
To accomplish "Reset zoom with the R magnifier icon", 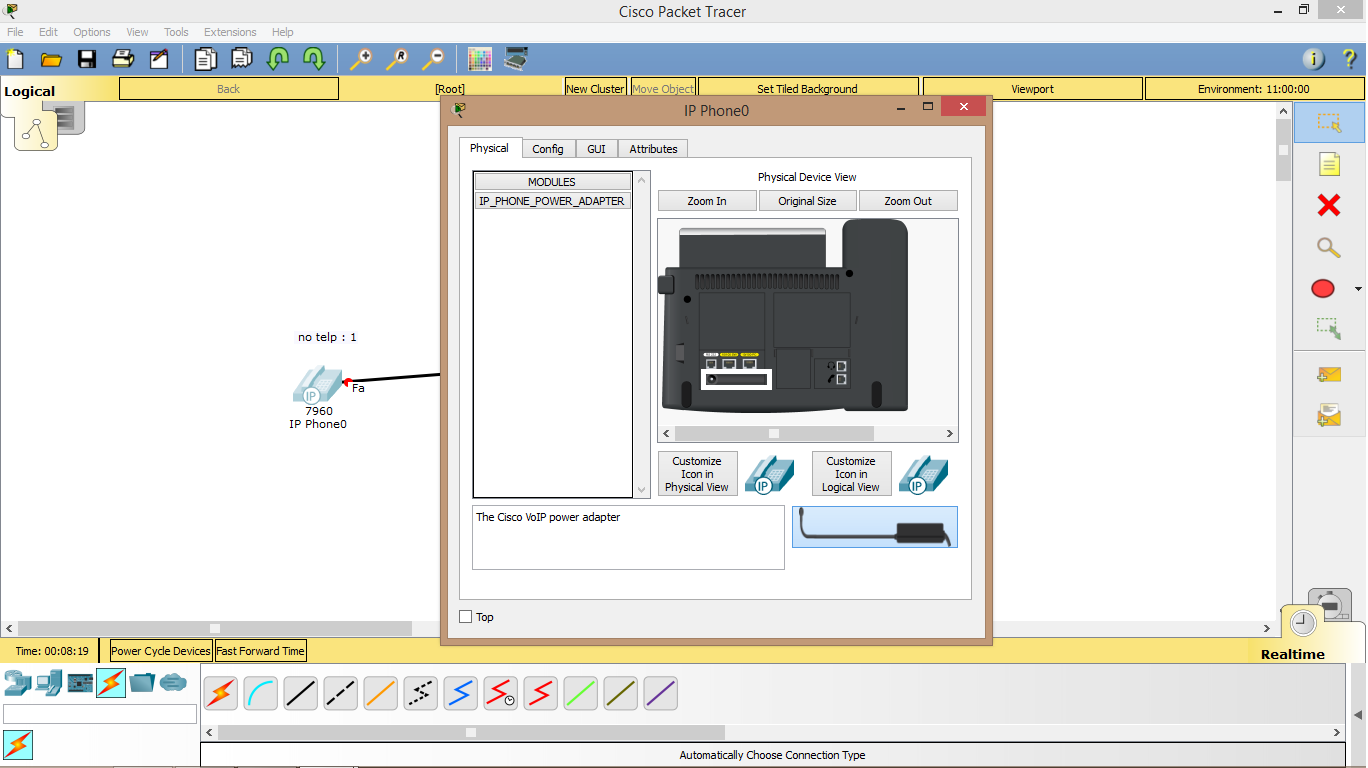I will pyautogui.click(x=397, y=59).
